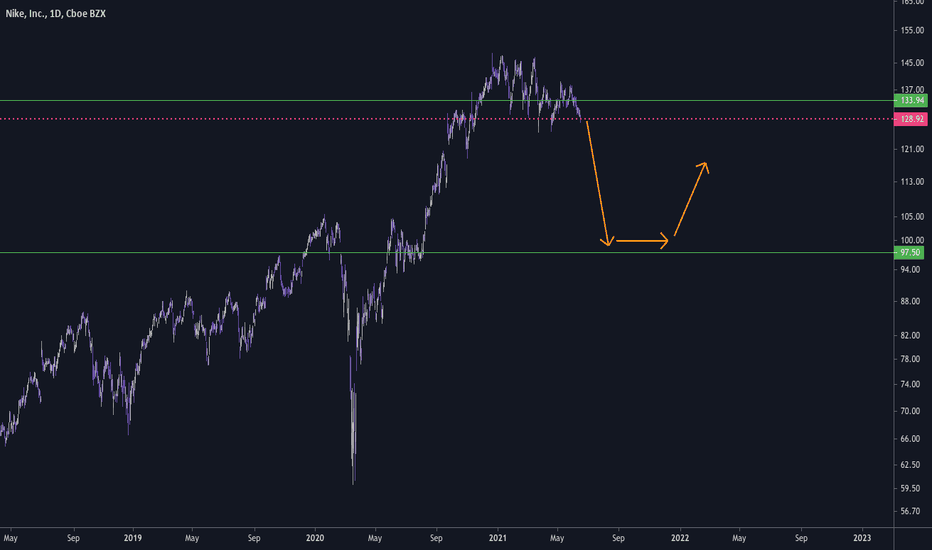This screenshot has height=550, width=932.
Task: Click the 2019 label on time axis
Action: pos(133,538)
